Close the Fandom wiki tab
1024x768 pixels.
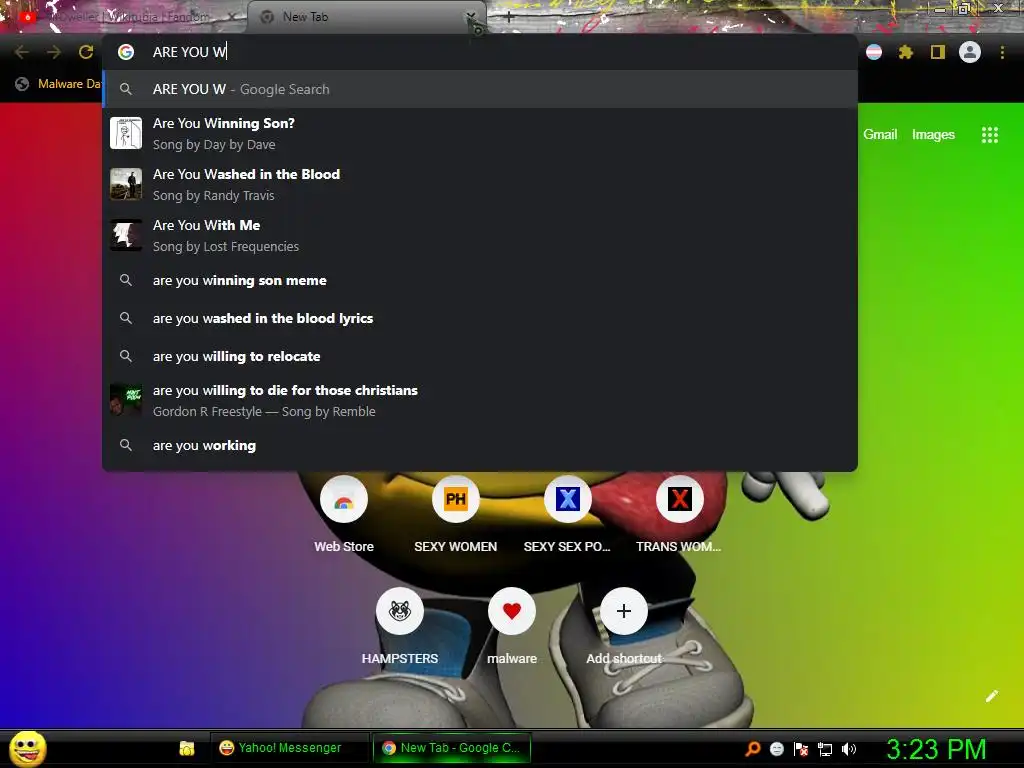point(232,17)
